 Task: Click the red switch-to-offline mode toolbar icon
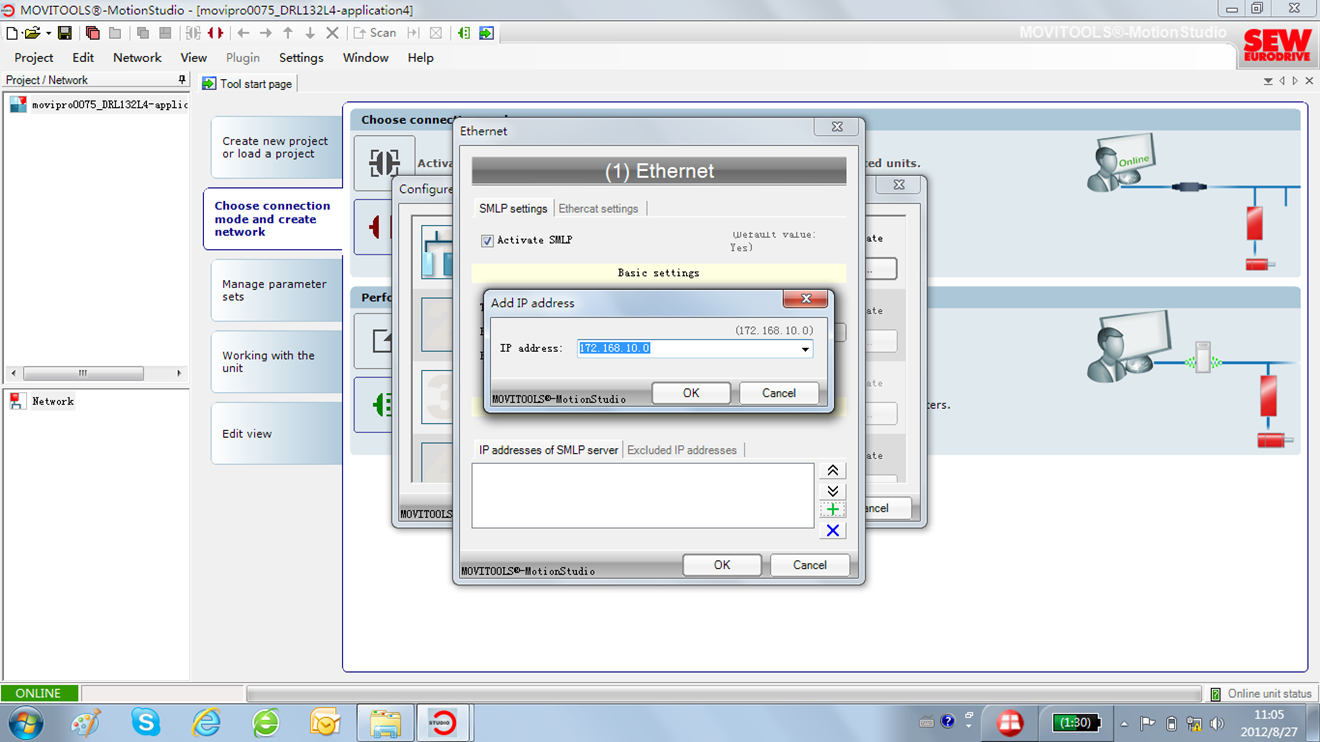coord(215,33)
